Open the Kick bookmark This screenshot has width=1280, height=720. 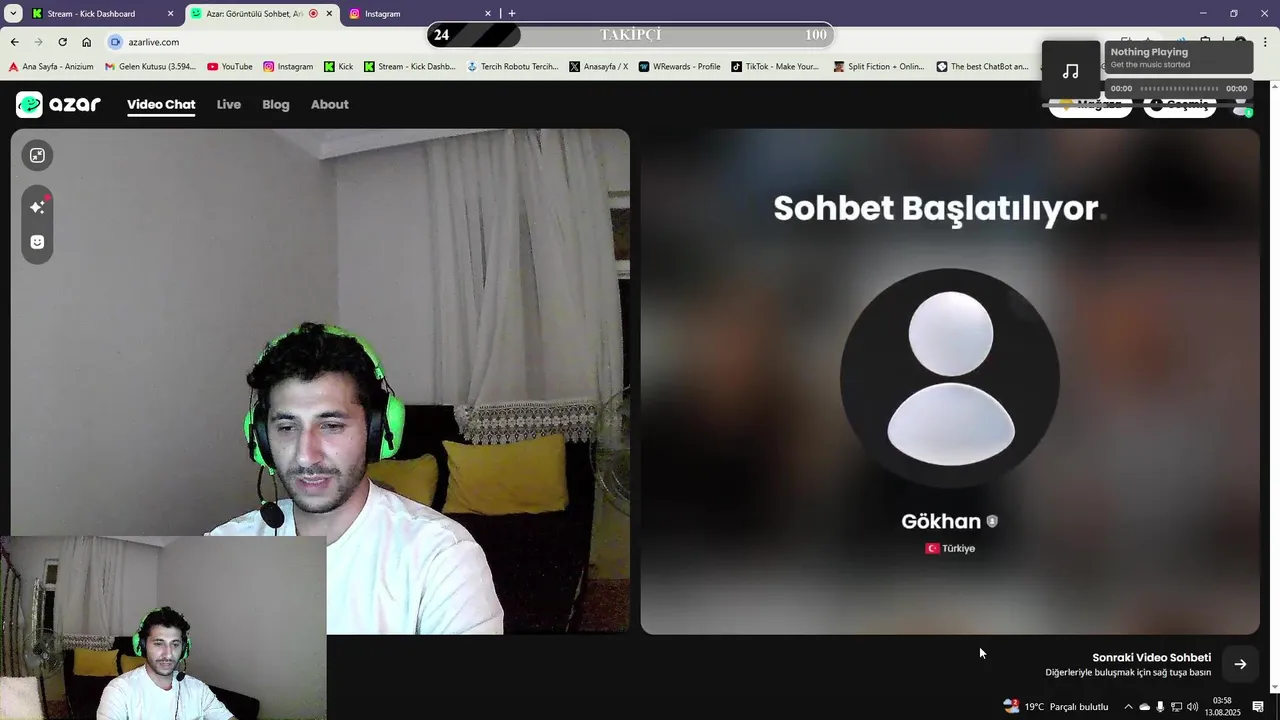[339, 67]
